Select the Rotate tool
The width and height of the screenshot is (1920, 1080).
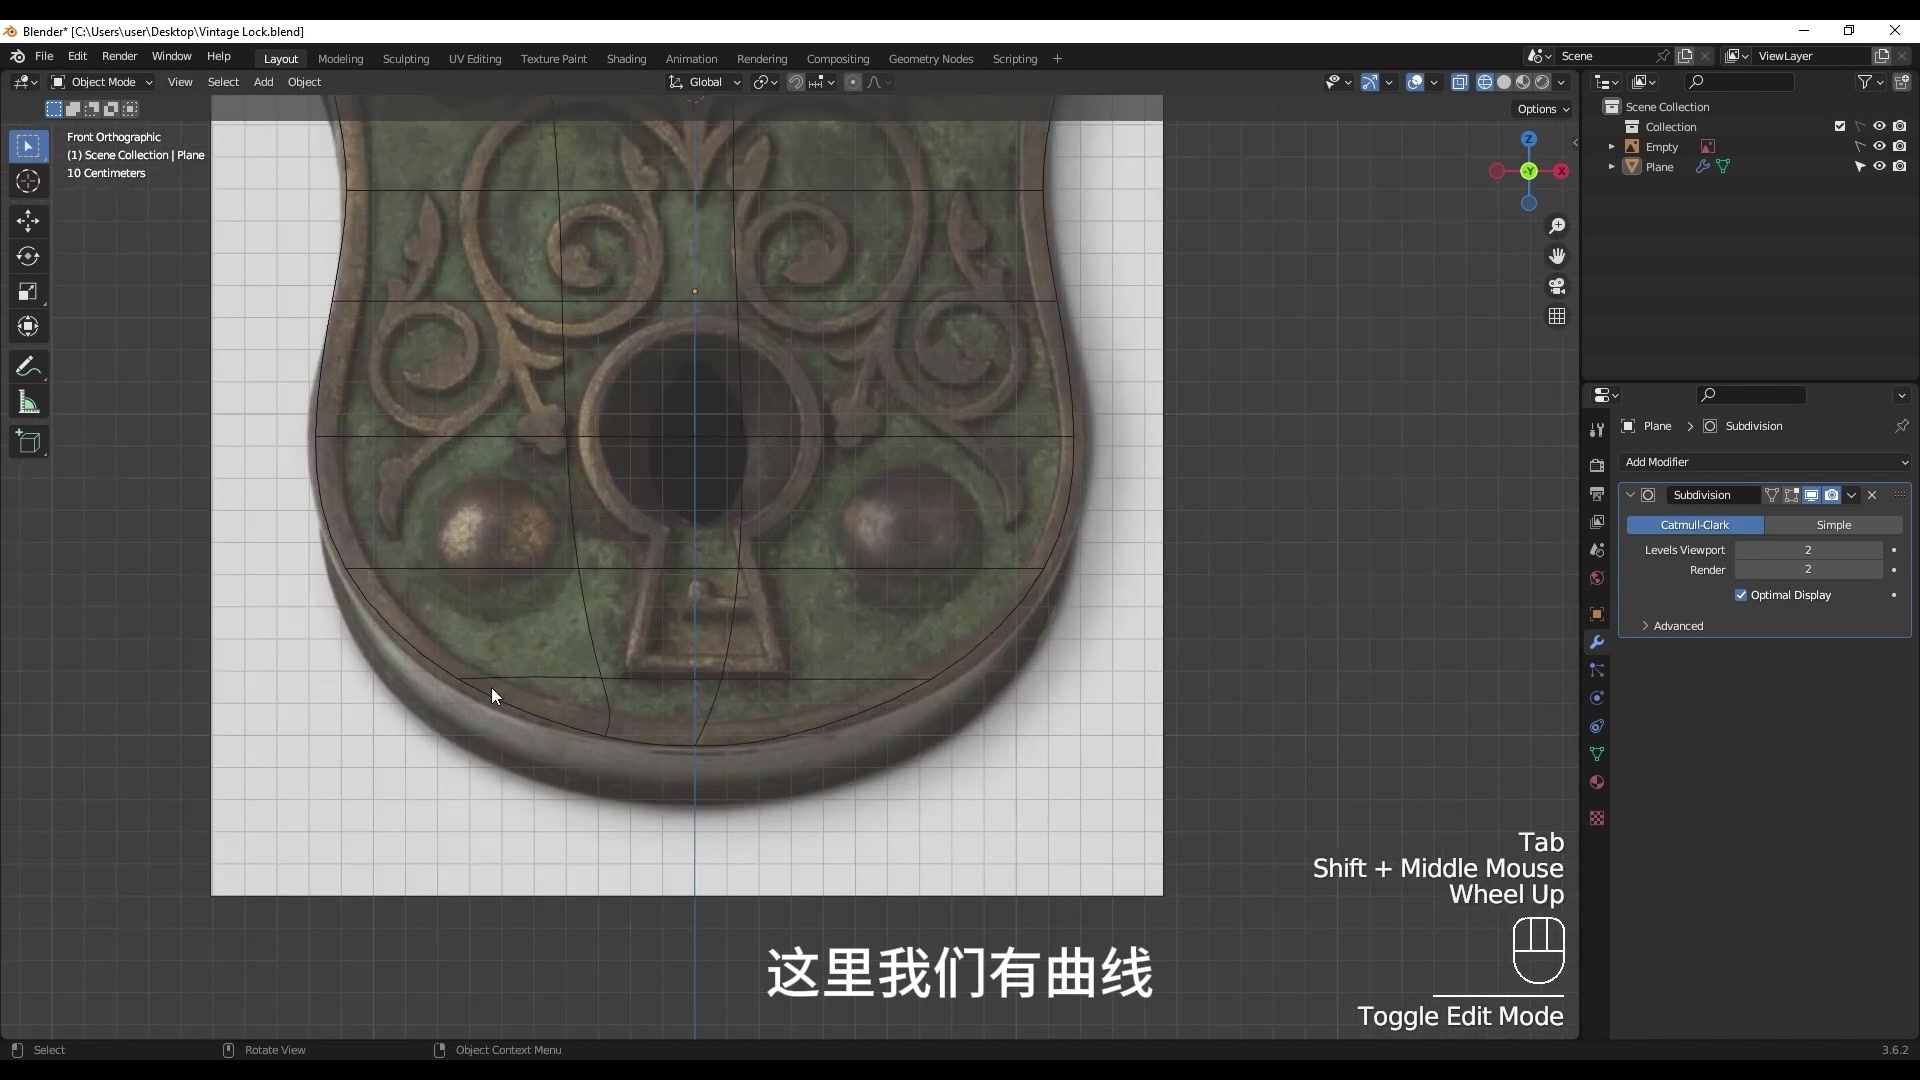click(x=28, y=256)
